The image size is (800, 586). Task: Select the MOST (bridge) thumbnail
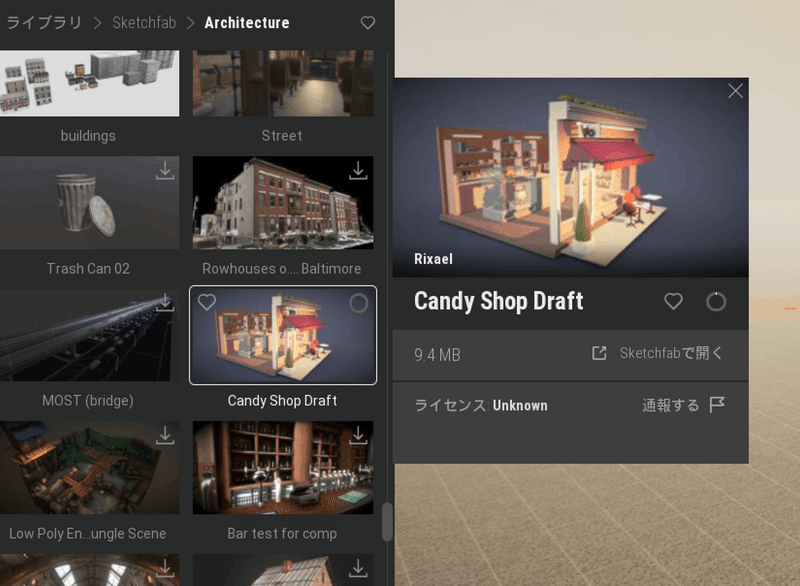coord(89,335)
